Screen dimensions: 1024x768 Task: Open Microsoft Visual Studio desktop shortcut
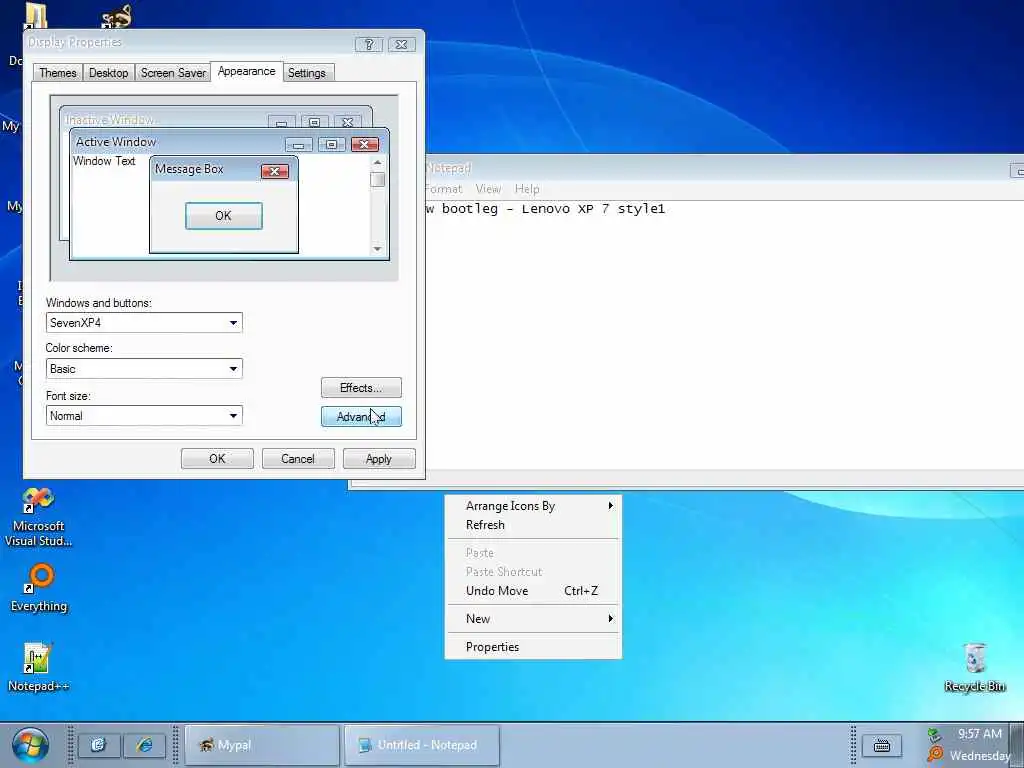[38, 517]
